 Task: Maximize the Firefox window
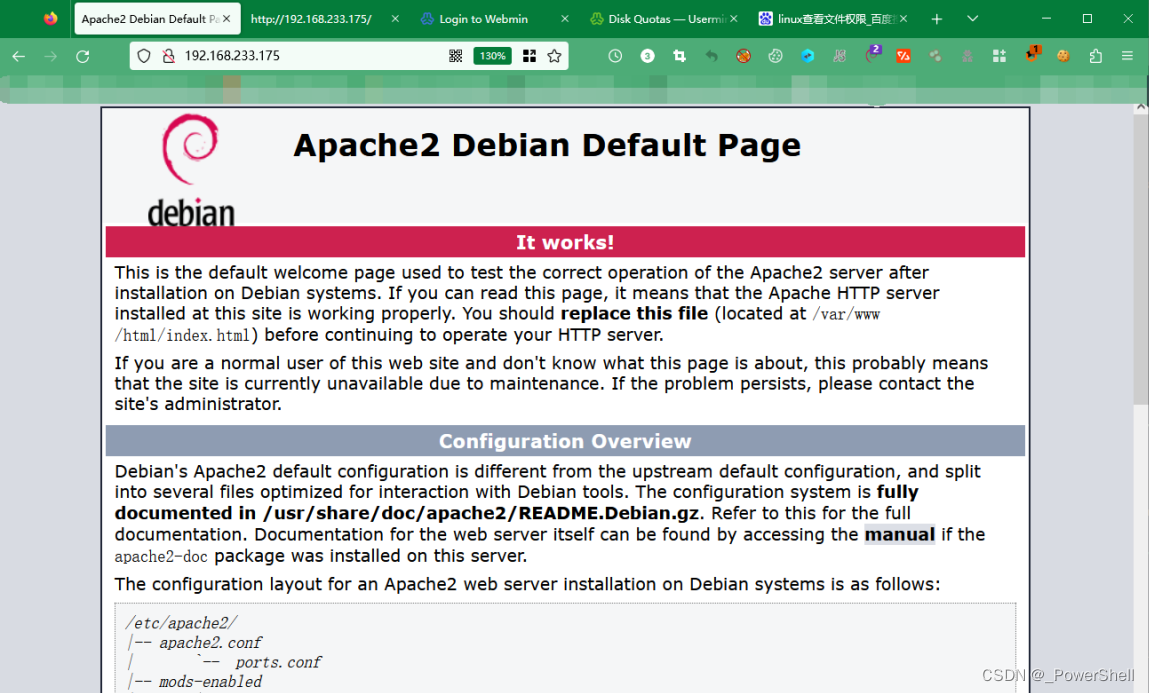(x=1087, y=19)
